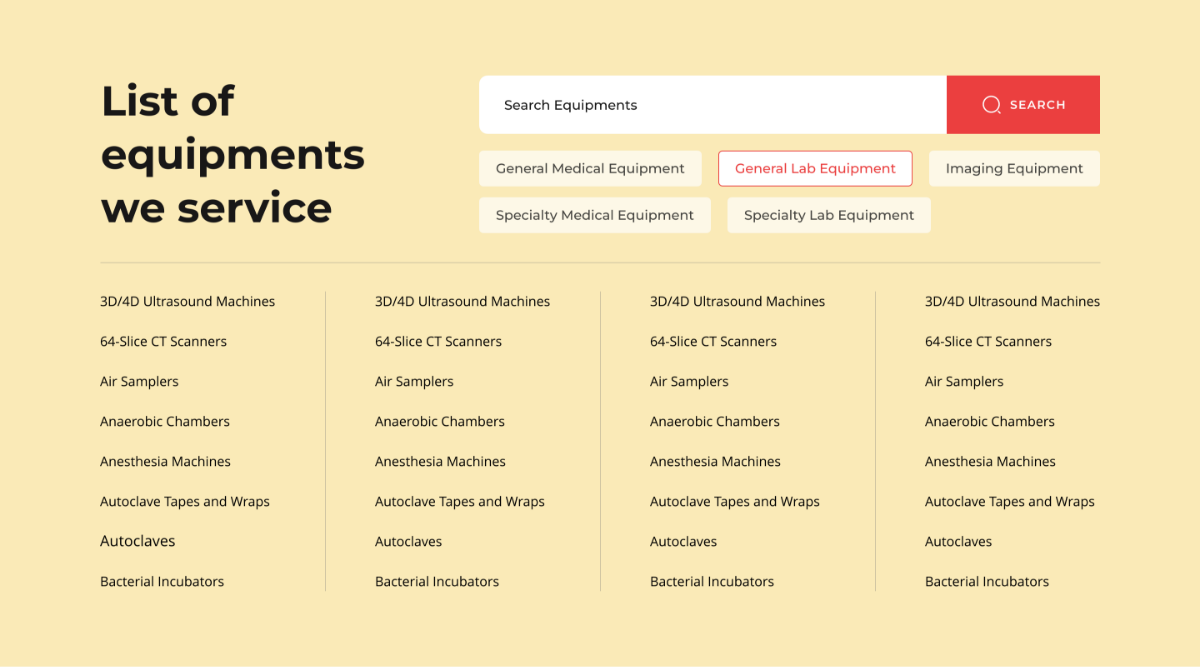This screenshot has height=667, width=1200.
Task: Switch to the Imaging Equipment filter
Action: [x=1014, y=169]
